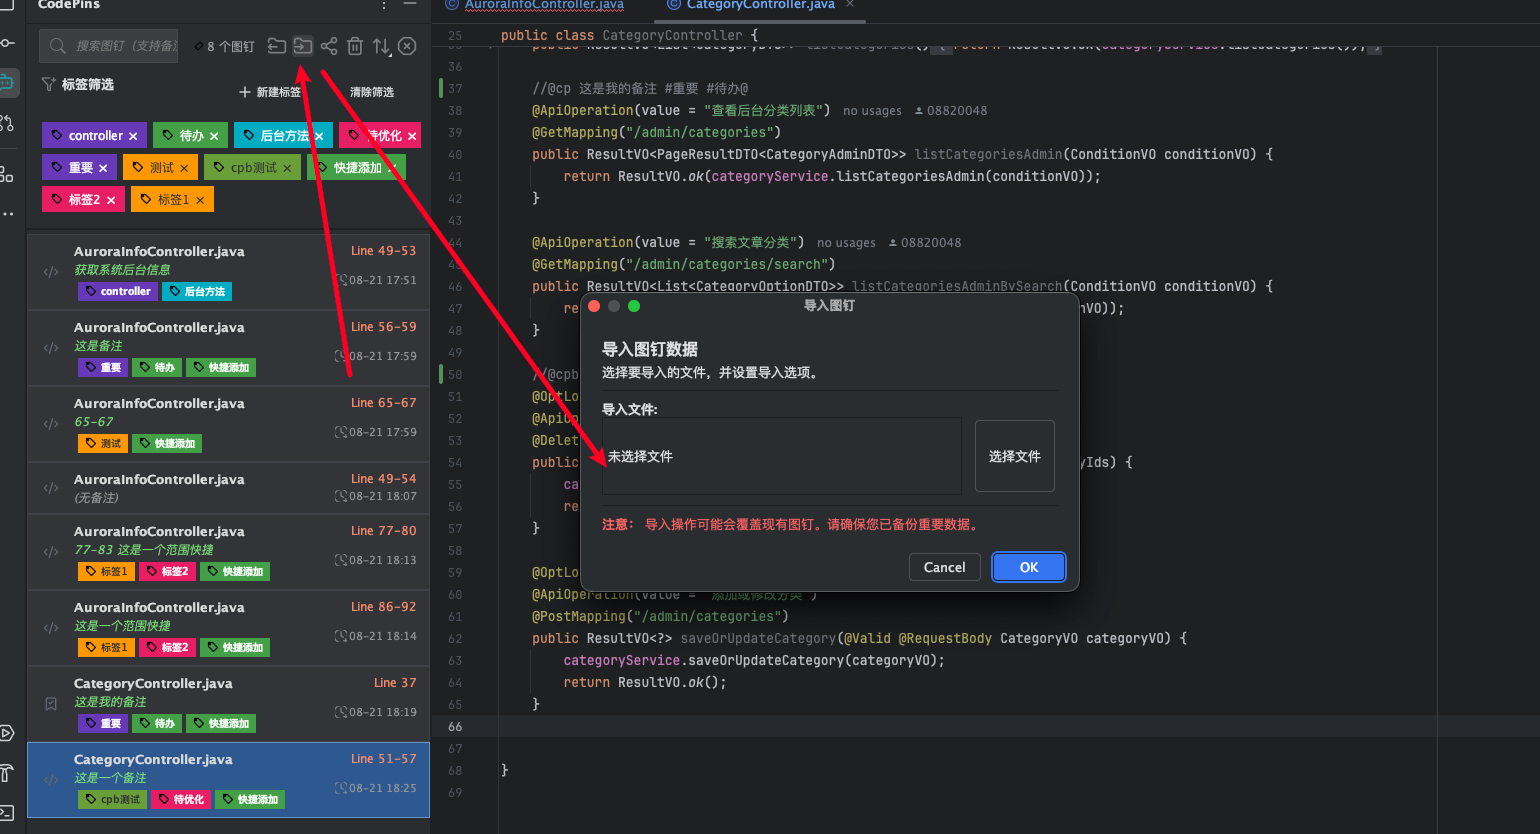This screenshot has height=834, width=1540.
Task: Switch to the AuroraInfoController.java editor tab
Action: 544,4
